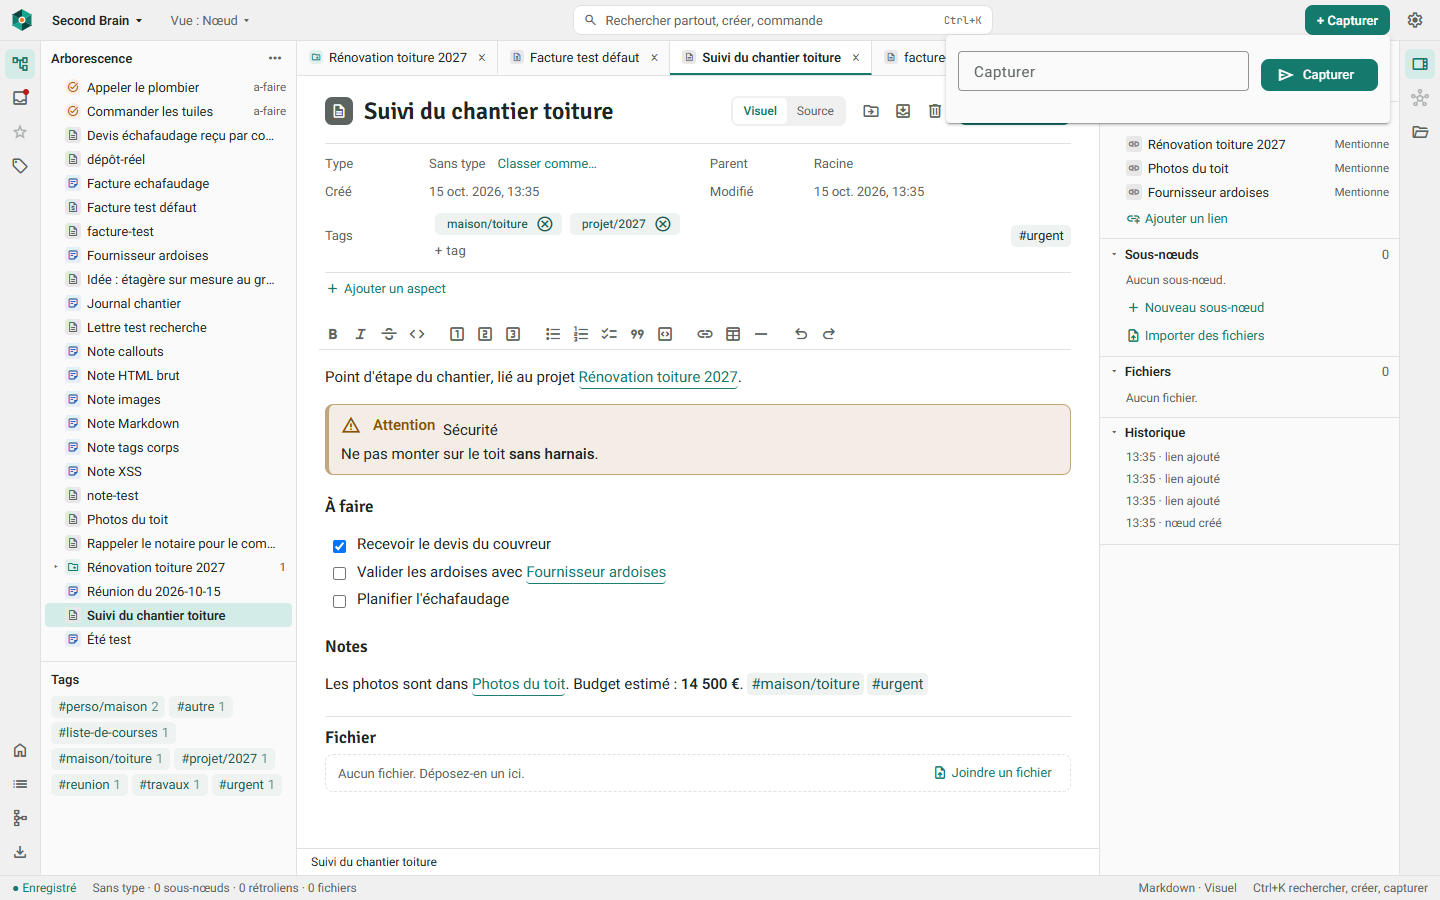Click the green Capturer send button
1440x900 pixels.
(1319, 75)
